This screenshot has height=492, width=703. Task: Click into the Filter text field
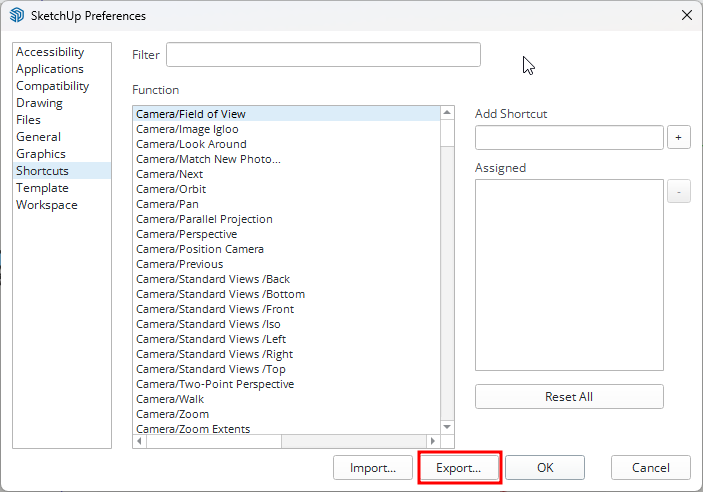(323, 55)
